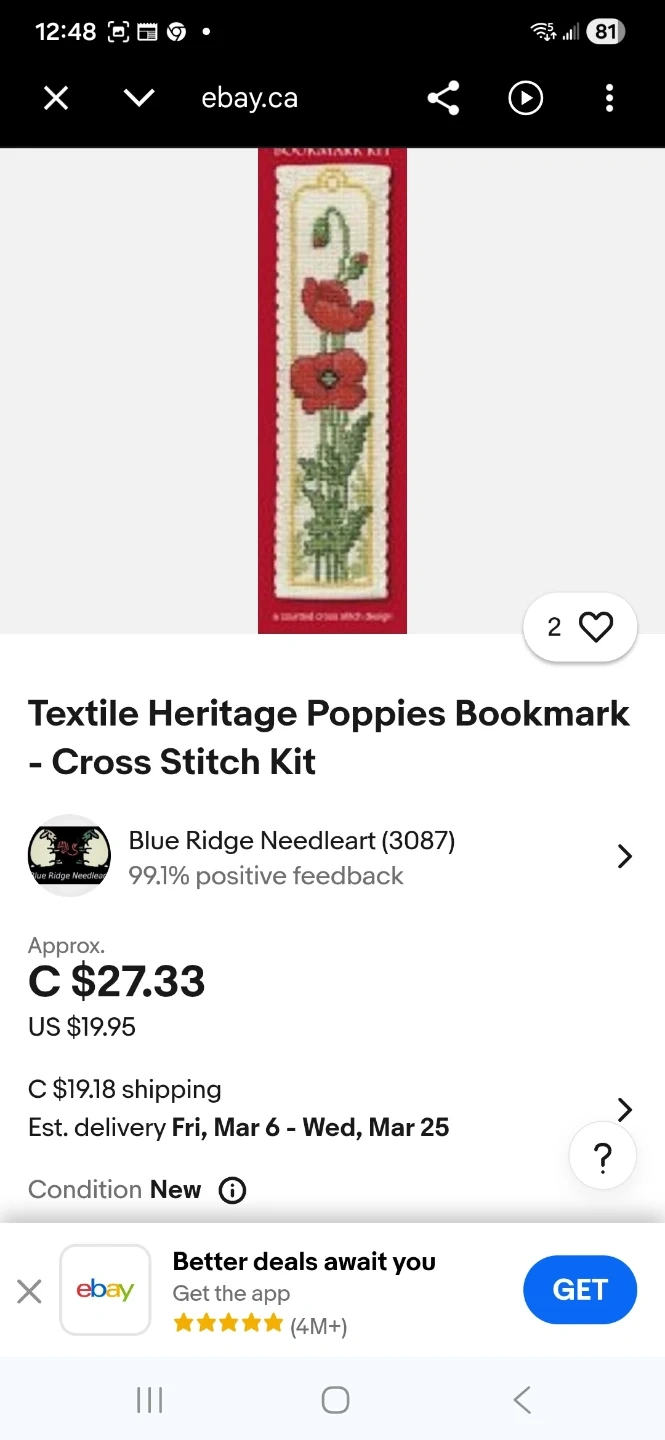This screenshot has height=1440, width=665.
Task: Show condition info via the info icon
Action: click(232, 1190)
